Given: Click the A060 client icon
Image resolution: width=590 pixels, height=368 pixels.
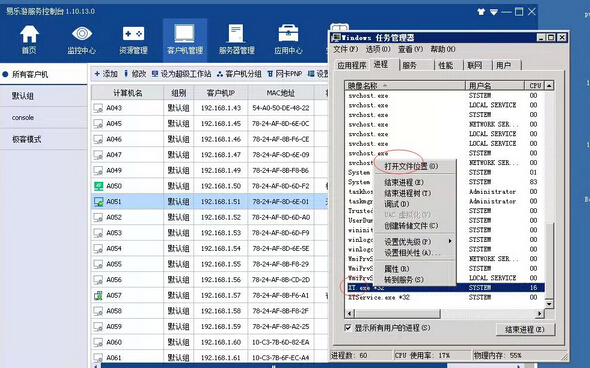Looking at the screenshot, I should pos(98,342).
